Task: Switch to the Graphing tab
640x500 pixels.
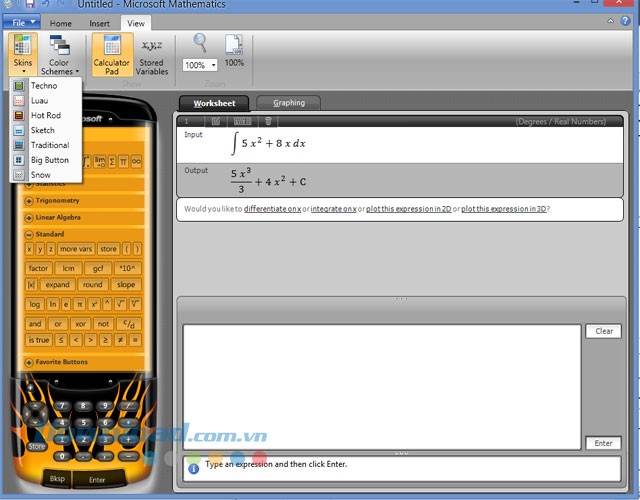Action: [x=288, y=102]
